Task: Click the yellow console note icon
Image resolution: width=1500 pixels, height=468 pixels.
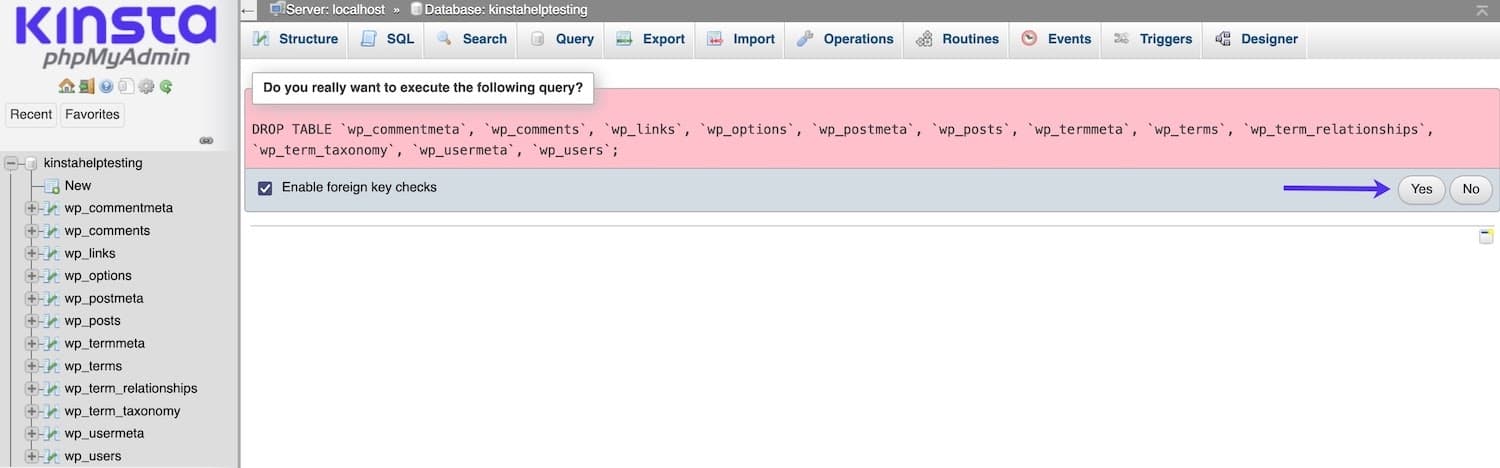Action: point(1486,236)
